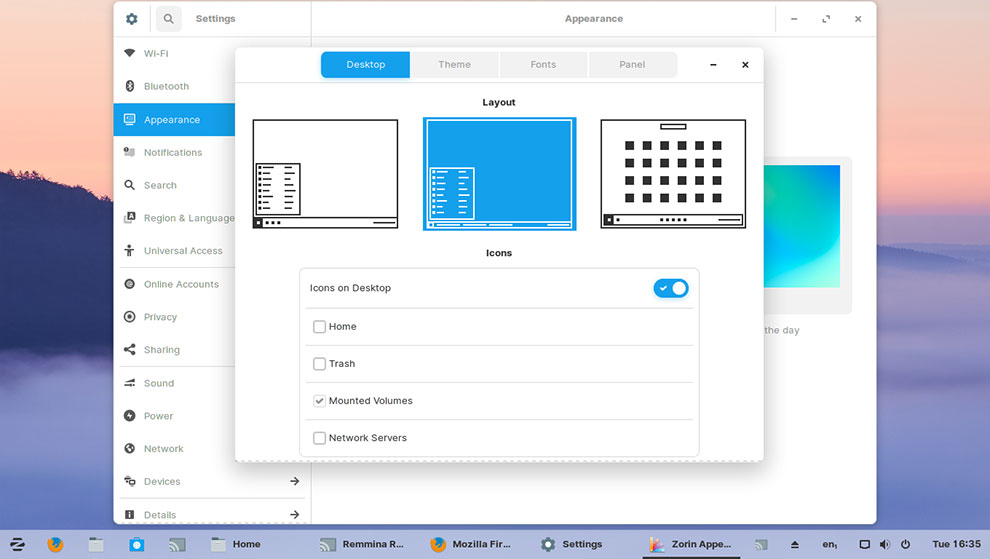The image size is (990, 559).
Task: Switch to Settings window in taskbar
Action: point(571,544)
